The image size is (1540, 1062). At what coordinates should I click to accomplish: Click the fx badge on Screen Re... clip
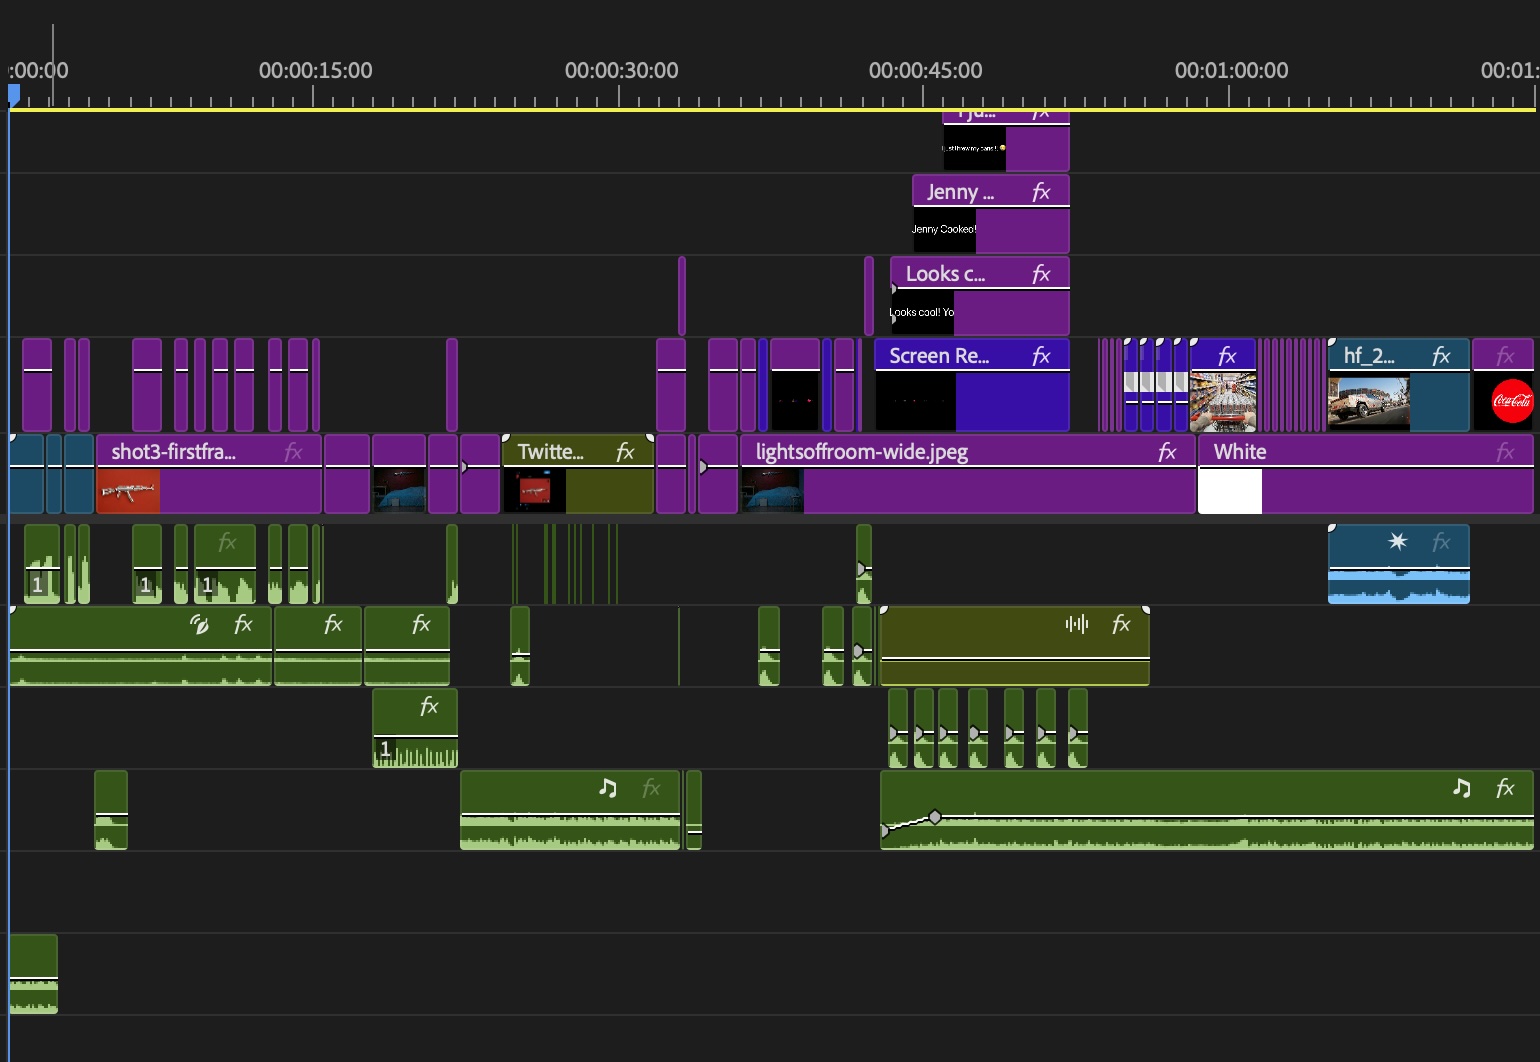pyautogui.click(x=1041, y=356)
